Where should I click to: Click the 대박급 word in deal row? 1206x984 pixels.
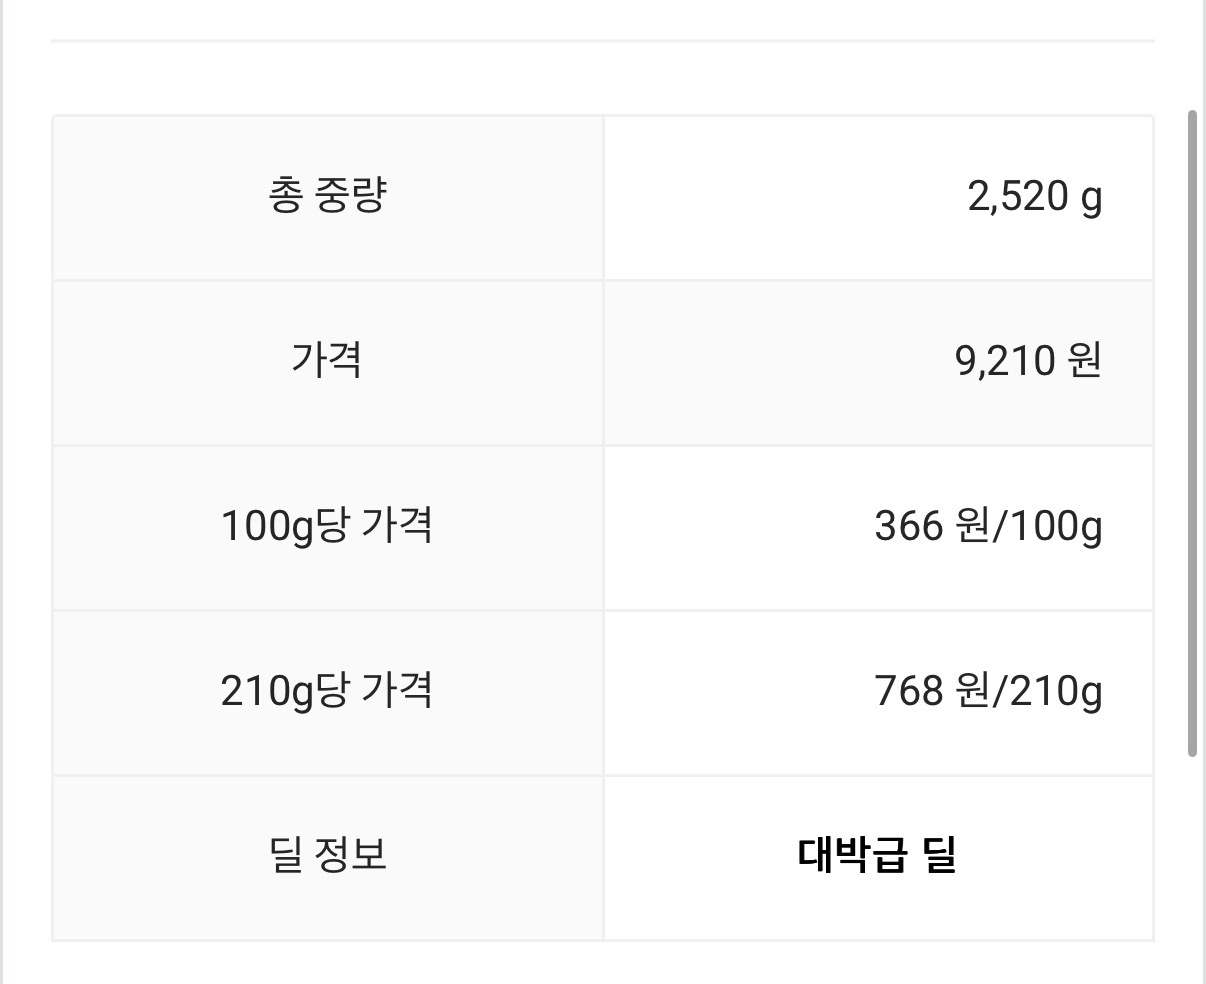(853, 855)
